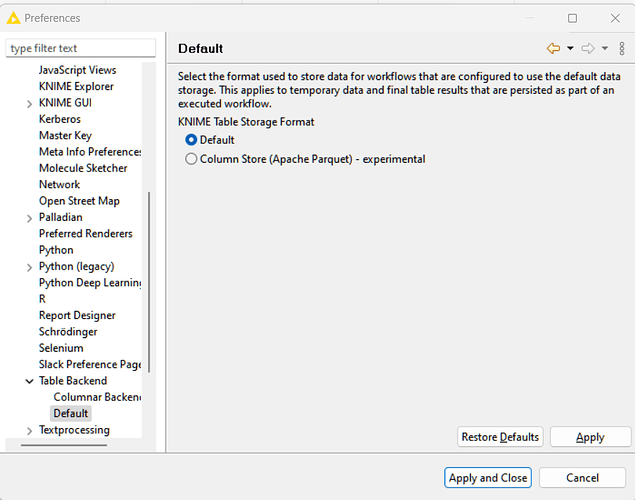
Task: Maximize the Preferences window
Action: pyautogui.click(x=572, y=18)
